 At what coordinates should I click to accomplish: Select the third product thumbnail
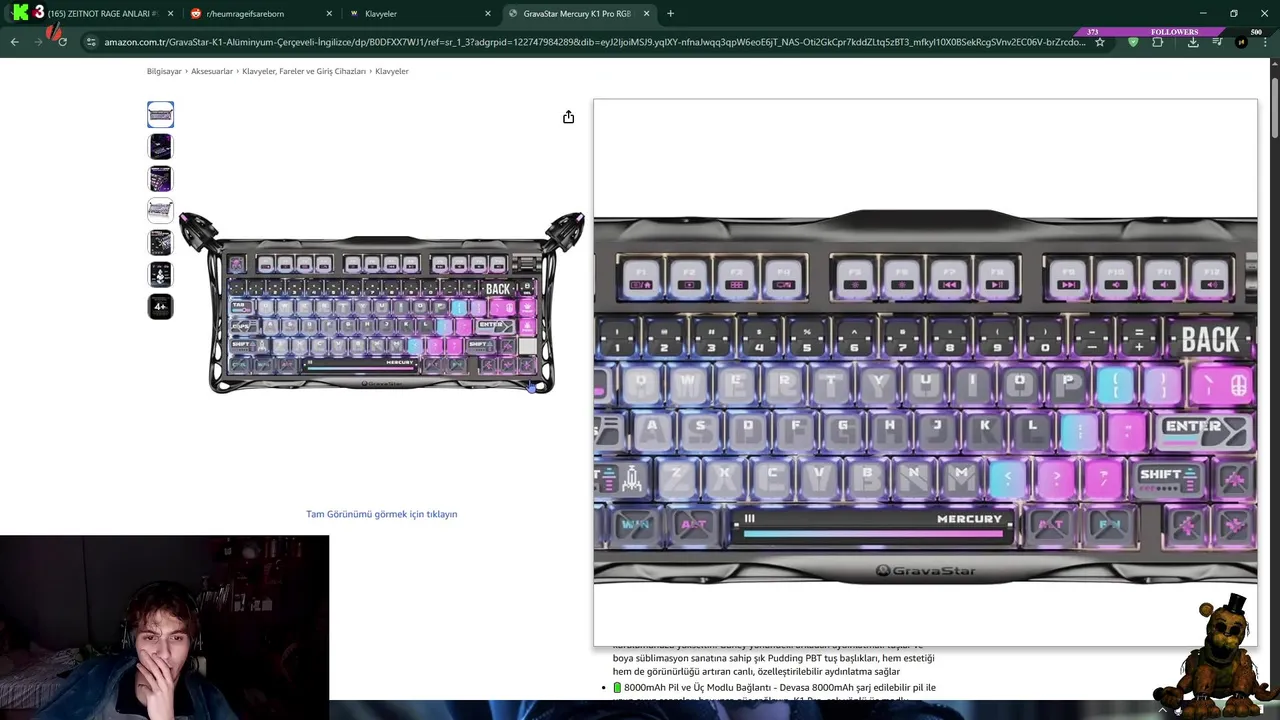tap(160, 178)
